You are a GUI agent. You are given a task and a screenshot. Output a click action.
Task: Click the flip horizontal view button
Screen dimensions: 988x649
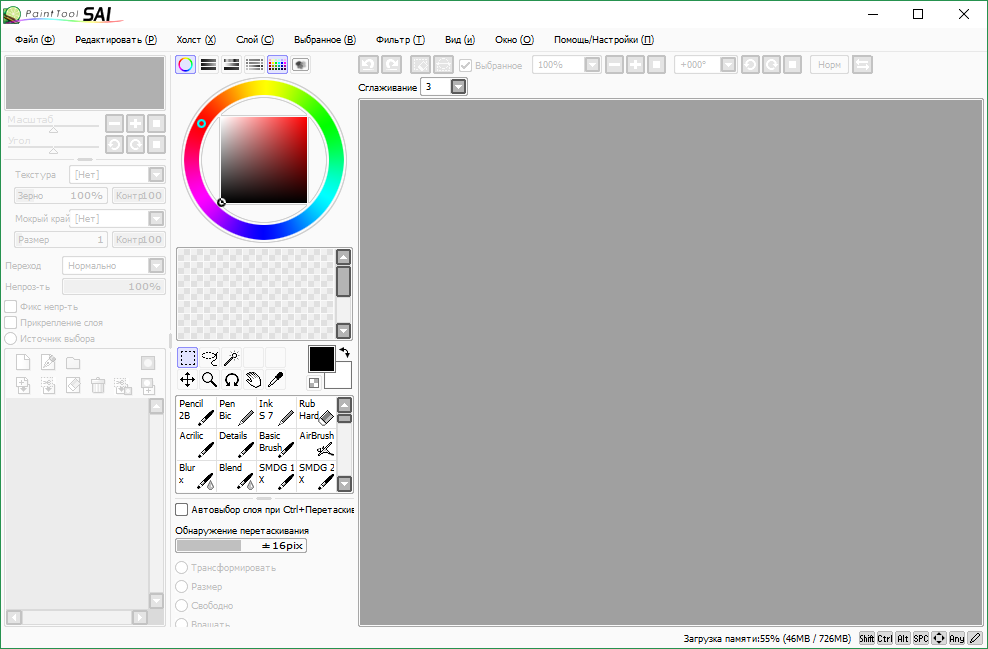pos(863,65)
